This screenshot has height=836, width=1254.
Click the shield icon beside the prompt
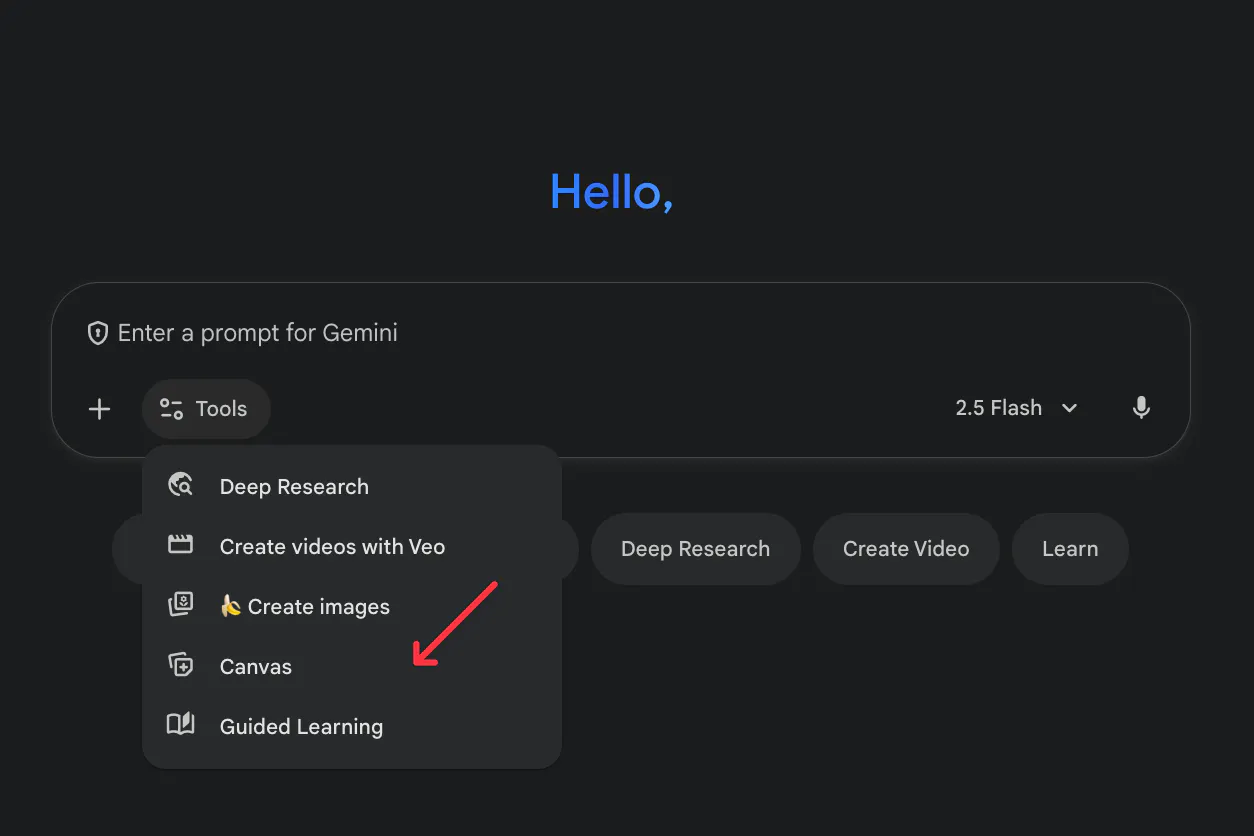[98, 333]
